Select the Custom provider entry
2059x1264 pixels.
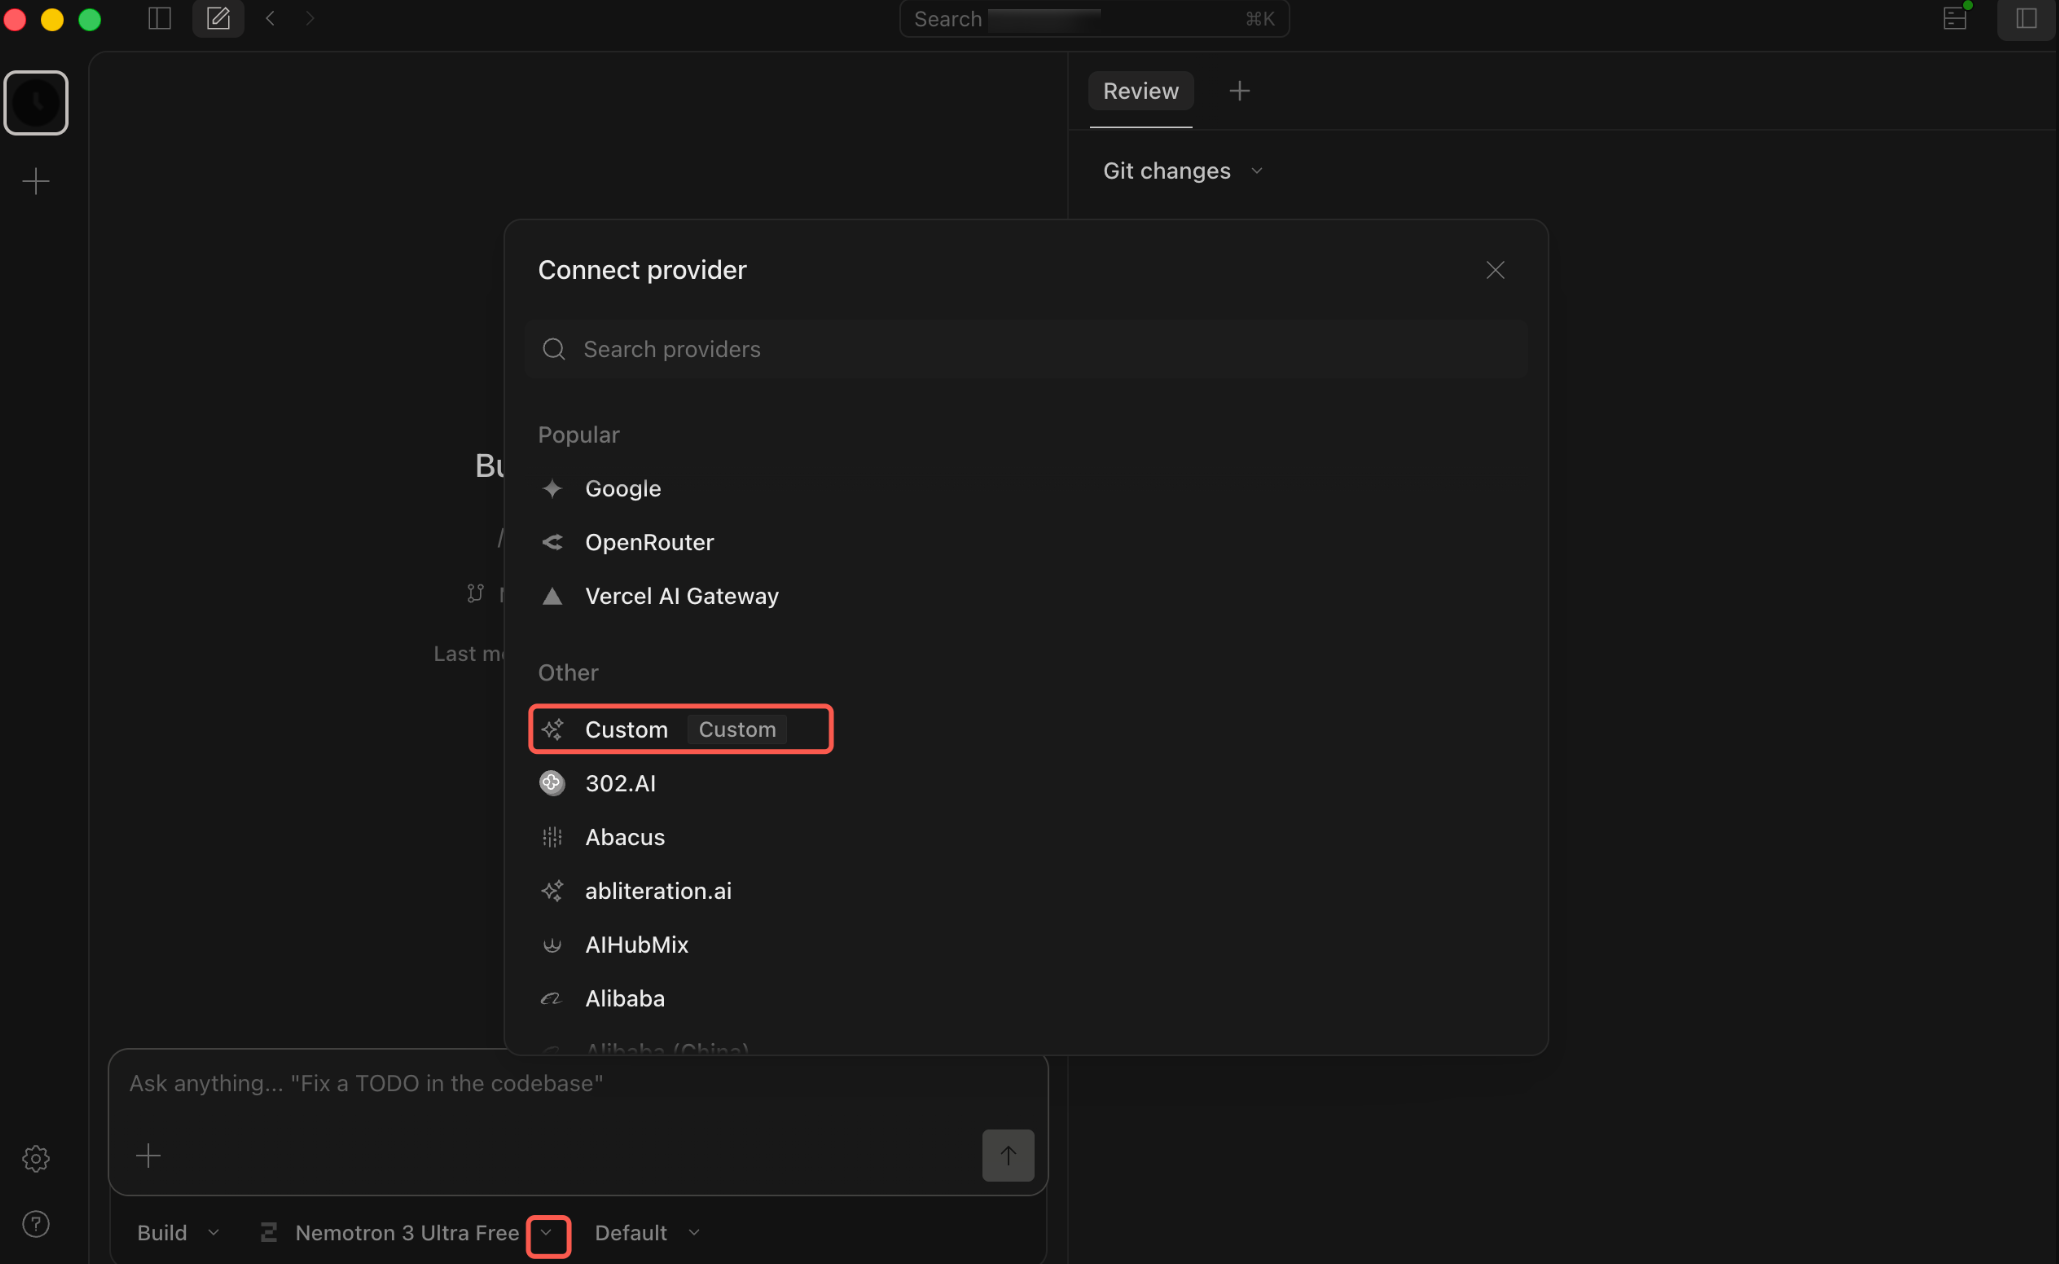pyautogui.click(x=680, y=729)
